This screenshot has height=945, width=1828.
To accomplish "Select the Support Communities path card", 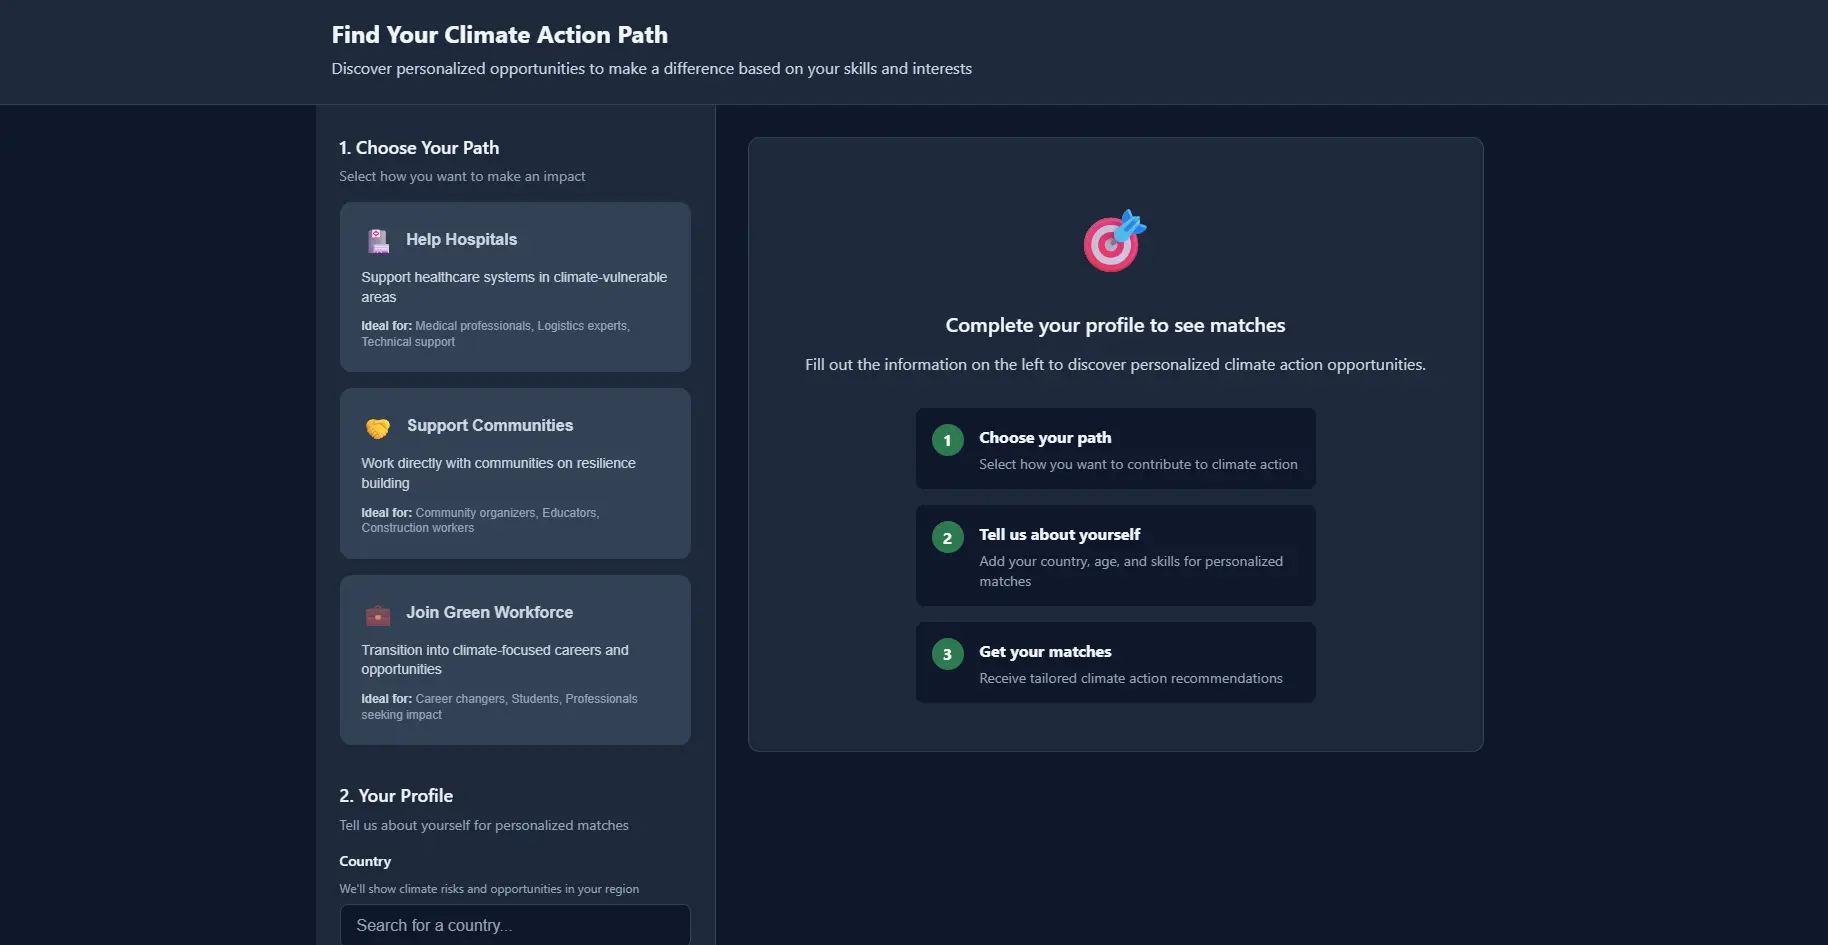I will [514, 474].
